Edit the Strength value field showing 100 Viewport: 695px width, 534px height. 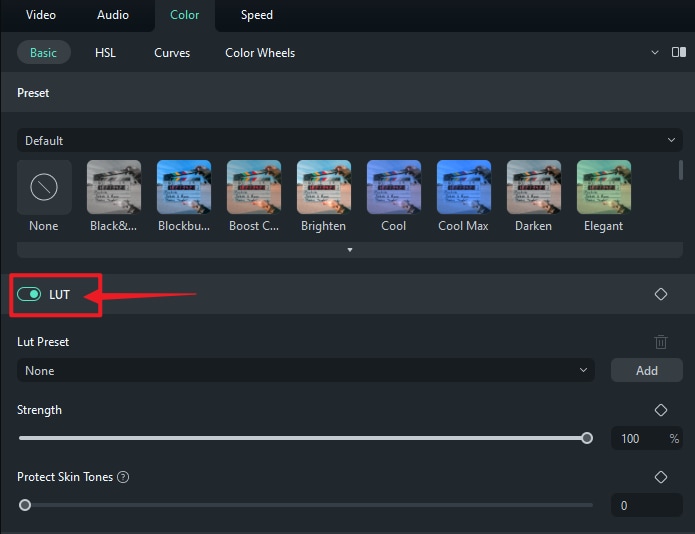647,439
